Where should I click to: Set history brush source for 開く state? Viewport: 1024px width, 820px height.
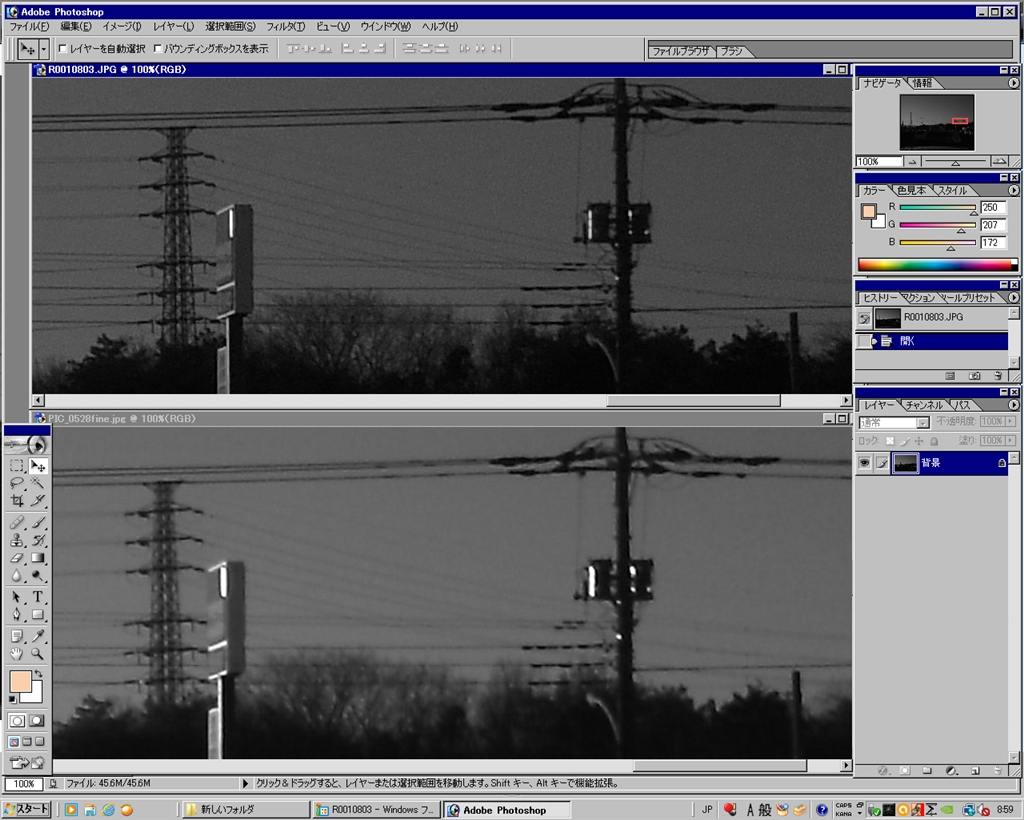point(865,341)
